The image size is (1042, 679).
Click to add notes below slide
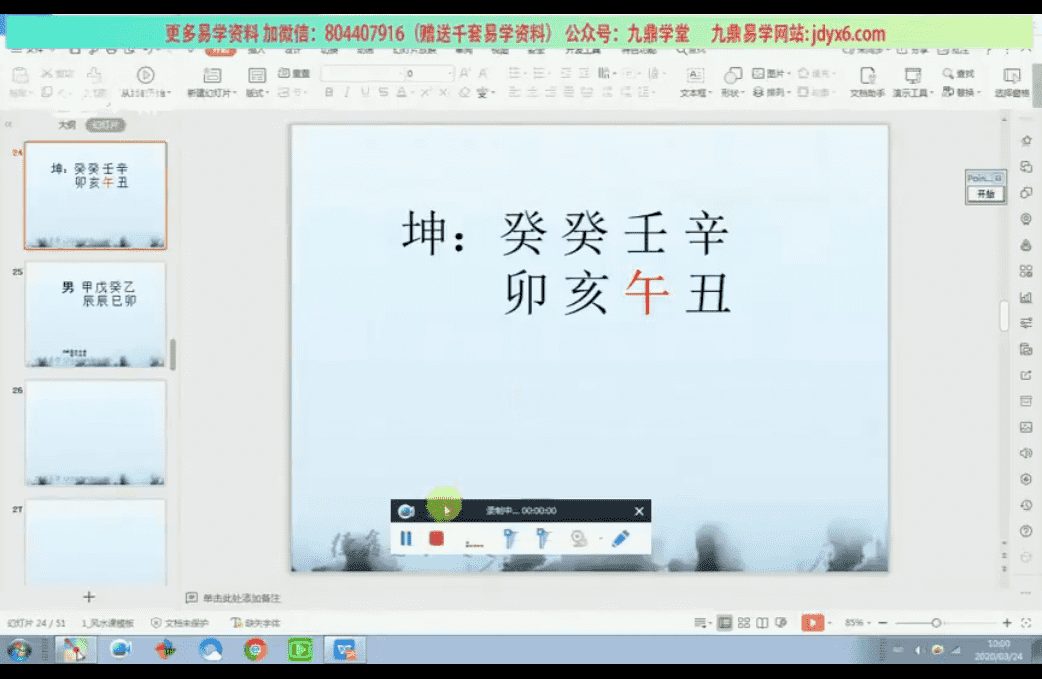coord(240,598)
